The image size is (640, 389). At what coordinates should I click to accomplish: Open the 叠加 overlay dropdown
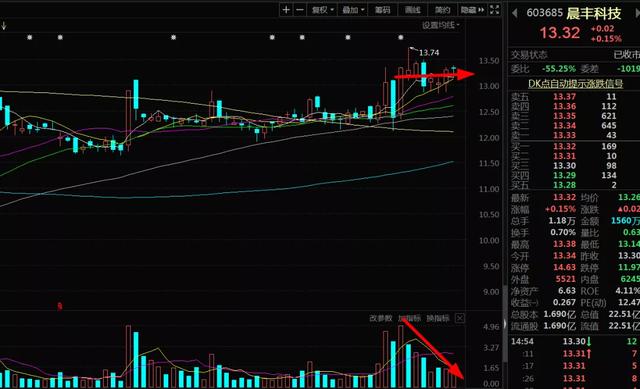353,10
